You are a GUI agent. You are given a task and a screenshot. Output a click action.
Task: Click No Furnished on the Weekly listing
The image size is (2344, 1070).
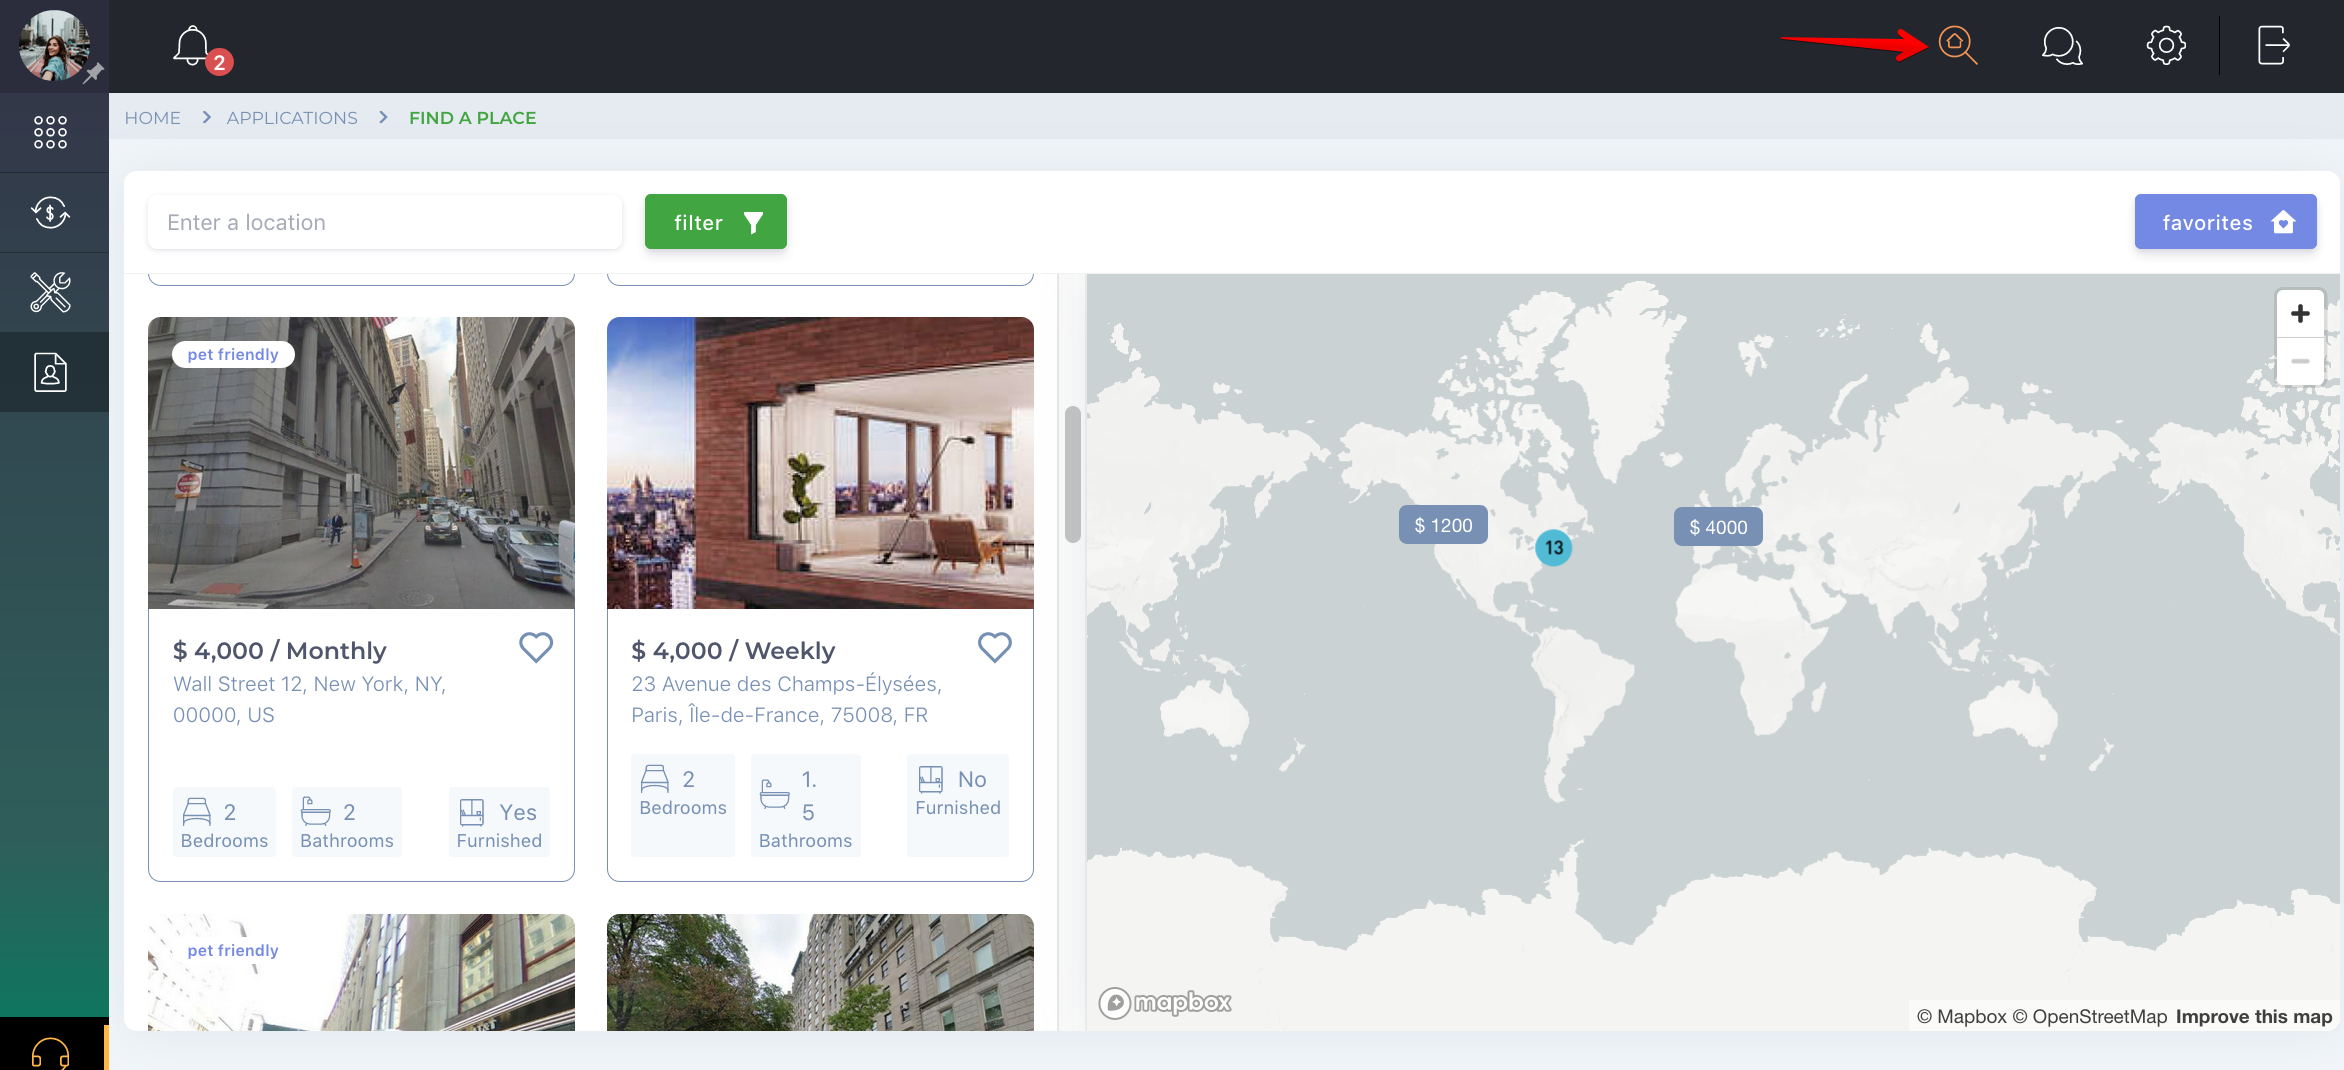957,806
